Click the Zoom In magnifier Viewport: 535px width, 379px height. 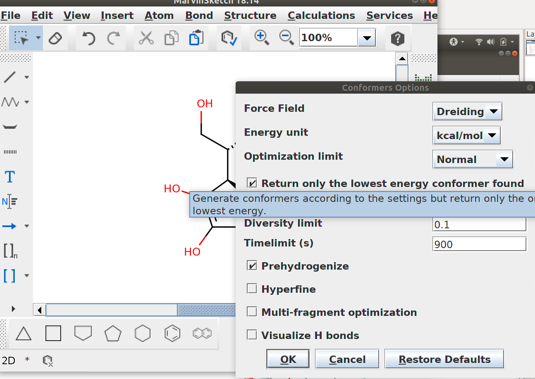pos(261,38)
